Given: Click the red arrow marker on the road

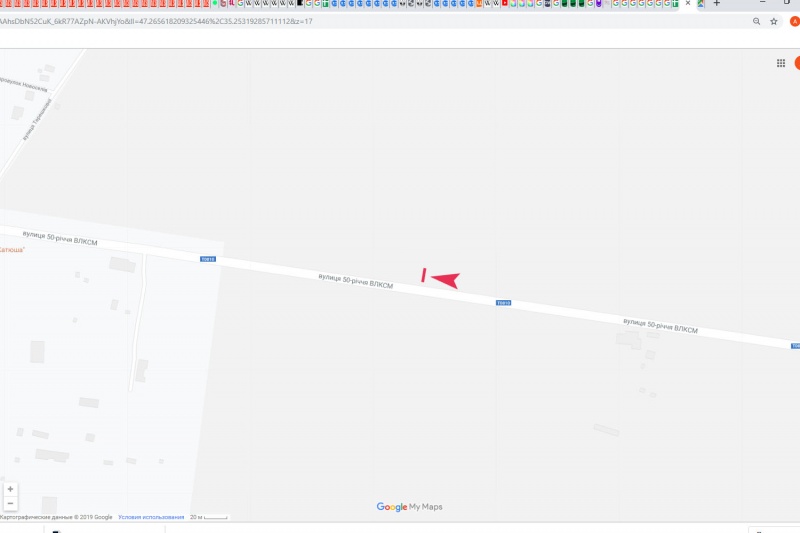Looking at the screenshot, I should pos(446,280).
